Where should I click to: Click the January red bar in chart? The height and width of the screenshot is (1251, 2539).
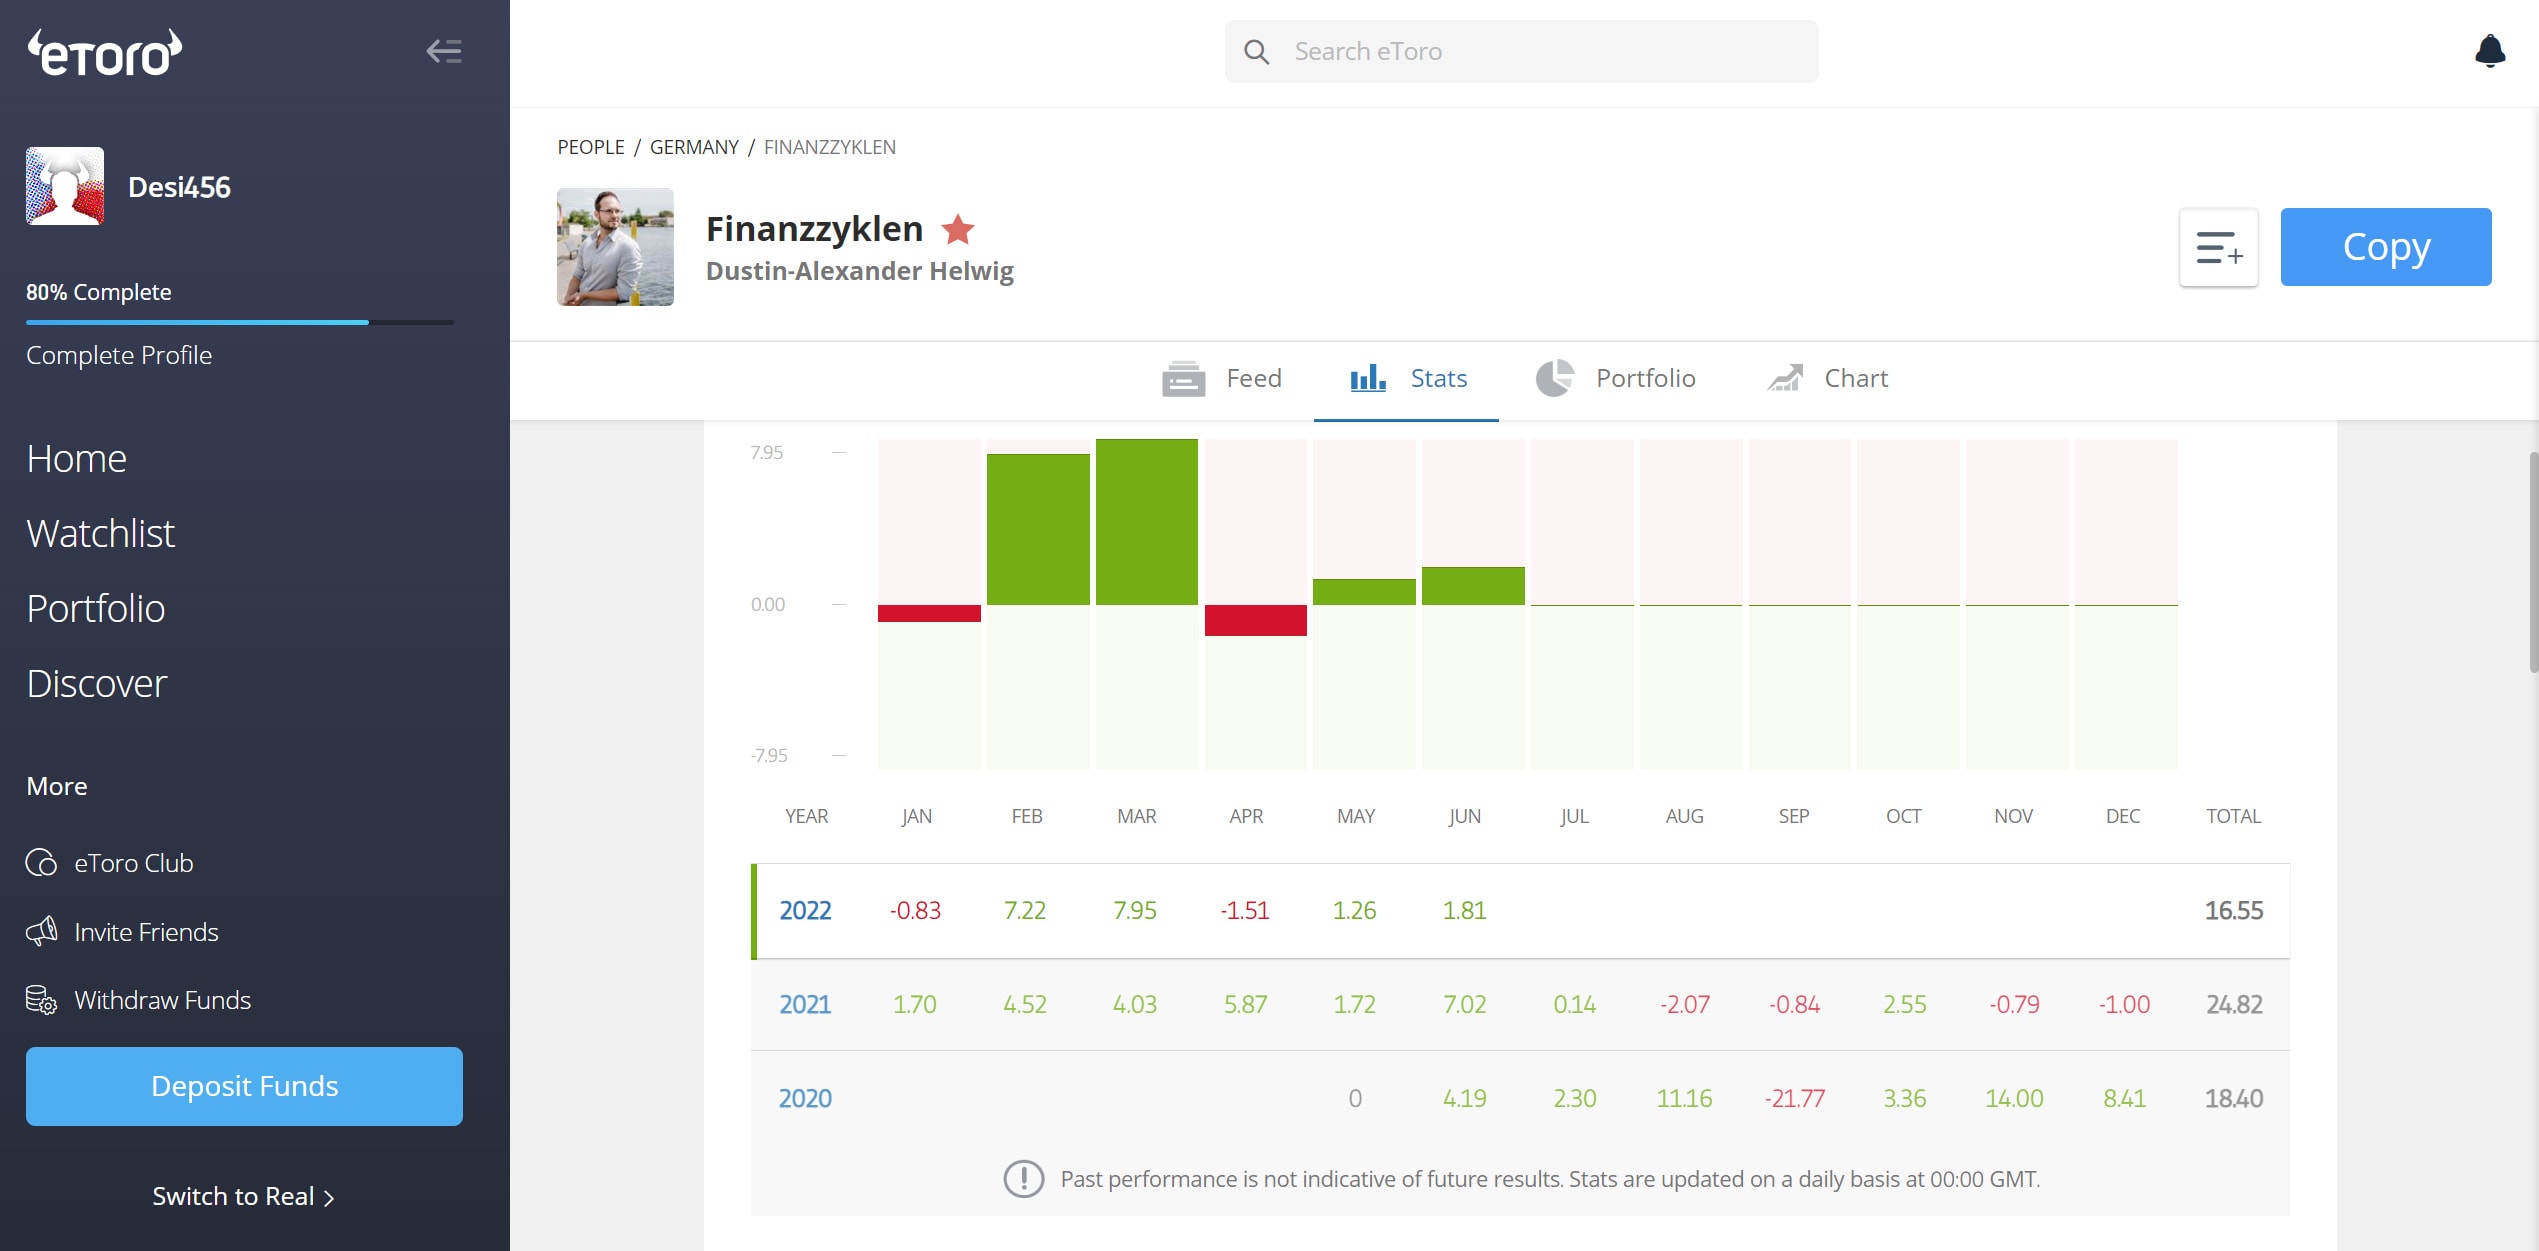tap(929, 613)
